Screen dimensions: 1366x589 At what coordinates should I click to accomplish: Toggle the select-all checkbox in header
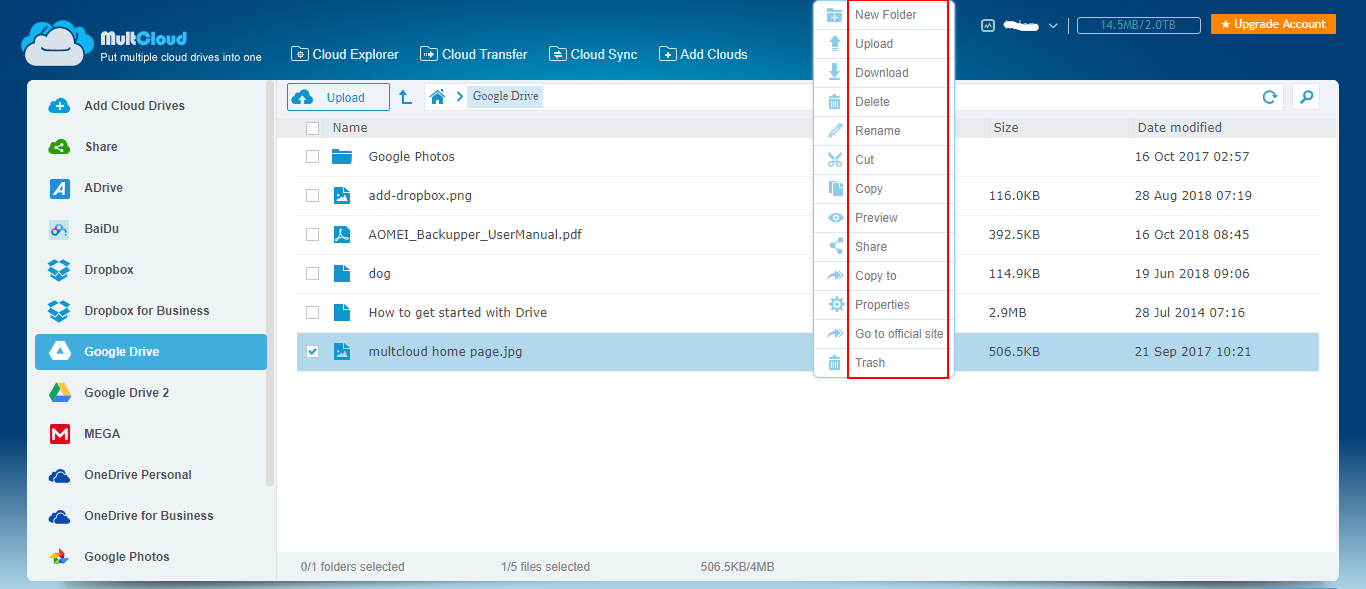(313, 128)
